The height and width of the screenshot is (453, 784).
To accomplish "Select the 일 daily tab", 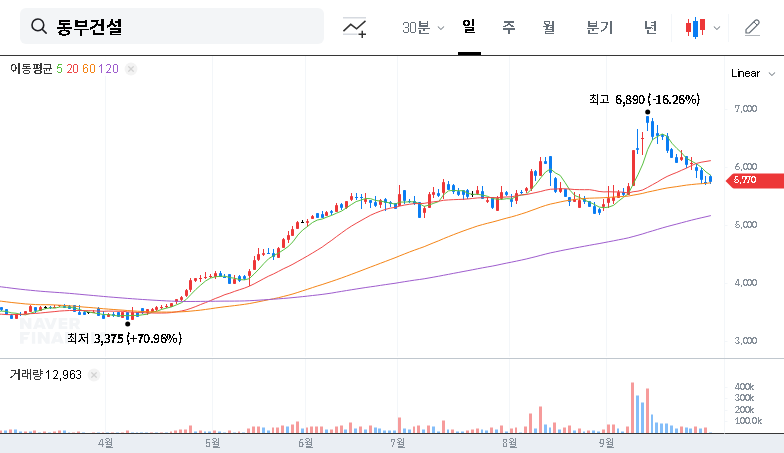I will pos(469,26).
